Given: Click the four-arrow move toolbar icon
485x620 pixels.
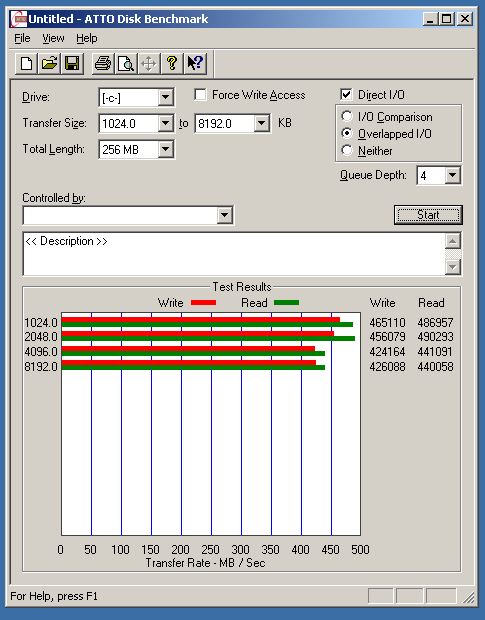Looking at the screenshot, I should [x=149, y=63].
